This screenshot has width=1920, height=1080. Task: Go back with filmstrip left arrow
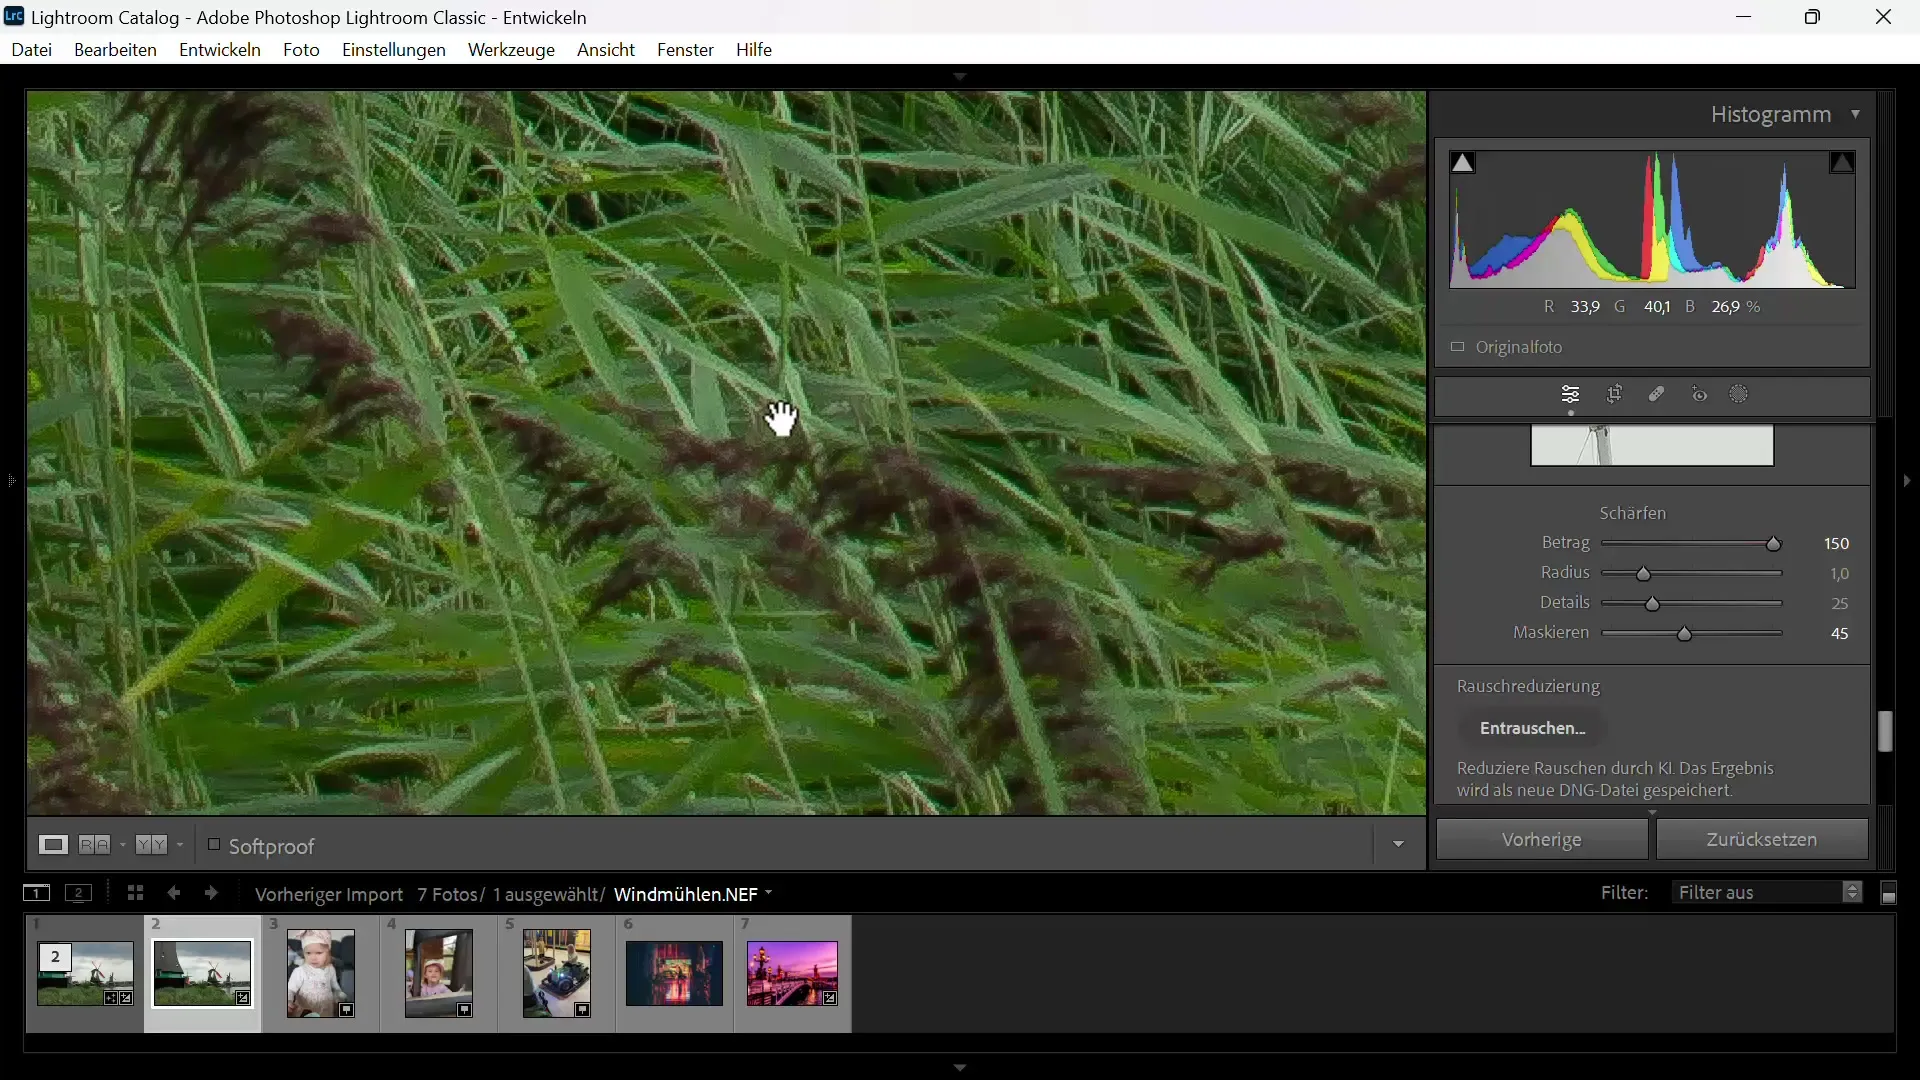click(x=174, y=893)
